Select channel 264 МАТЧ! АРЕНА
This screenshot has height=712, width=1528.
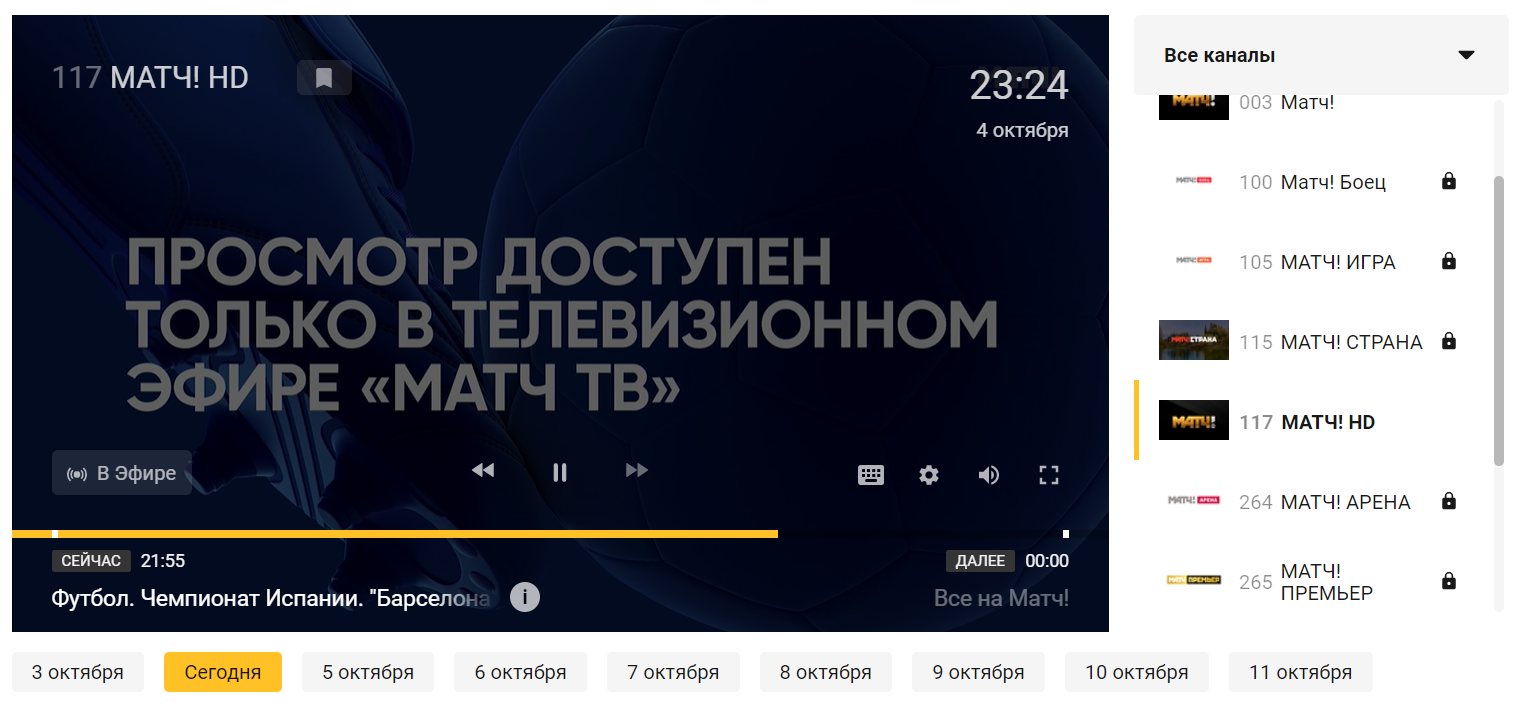tap(1314, 501)
